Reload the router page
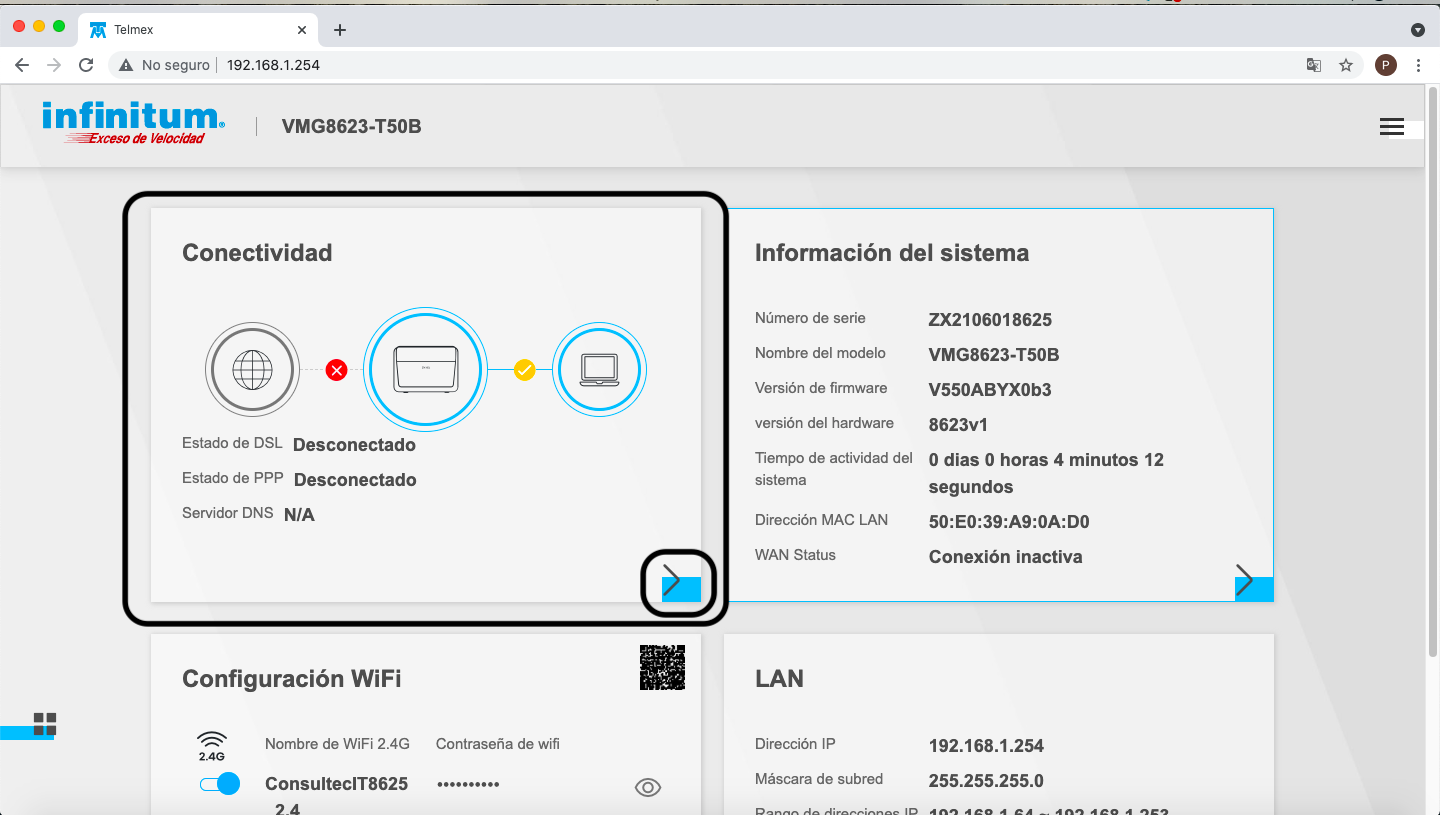 86,65
